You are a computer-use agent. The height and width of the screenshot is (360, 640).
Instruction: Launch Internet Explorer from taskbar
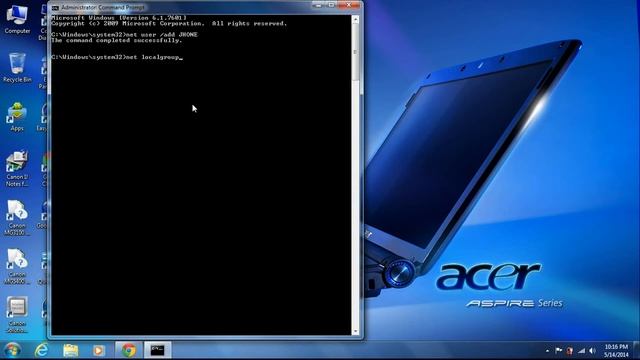click(x=41, y=350)
